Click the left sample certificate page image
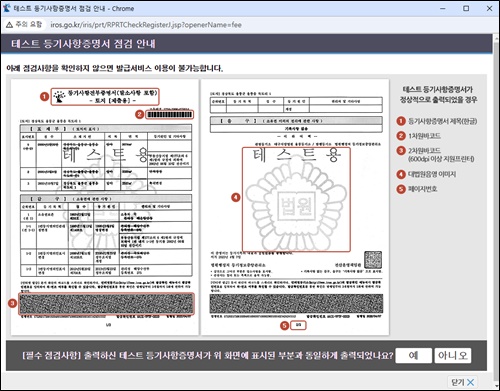500x391 pixels. point(105,207)
